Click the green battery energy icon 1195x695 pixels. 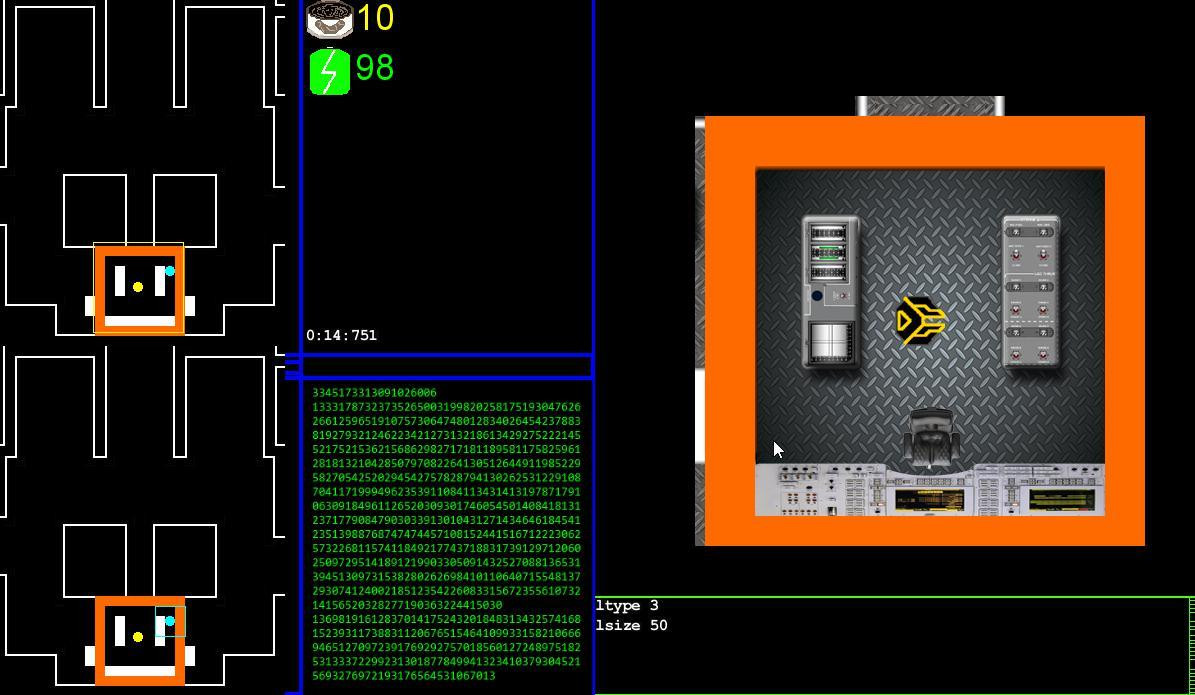[330, 71]
